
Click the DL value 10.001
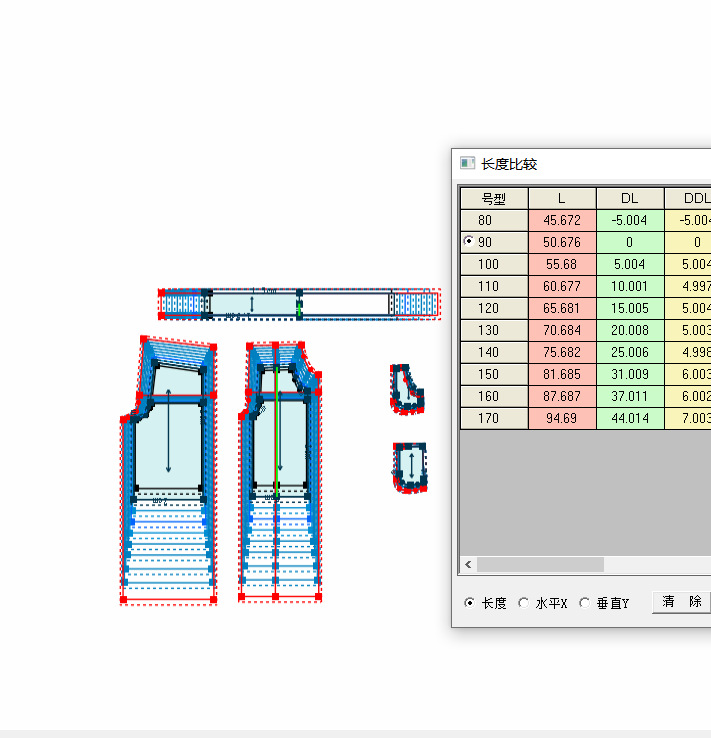pos(630,286)
